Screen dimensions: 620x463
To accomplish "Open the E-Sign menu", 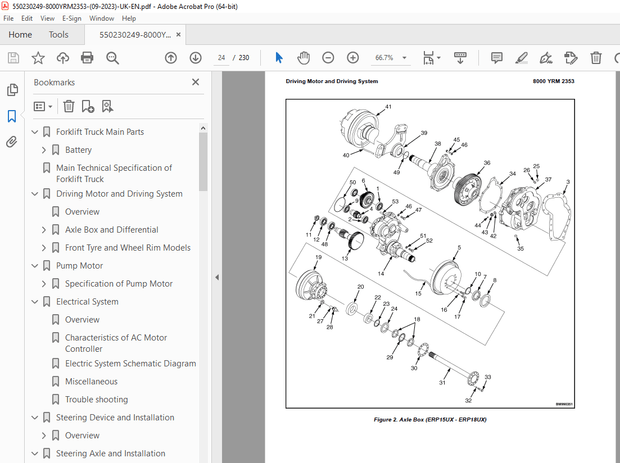I will [x=72, y=18].
